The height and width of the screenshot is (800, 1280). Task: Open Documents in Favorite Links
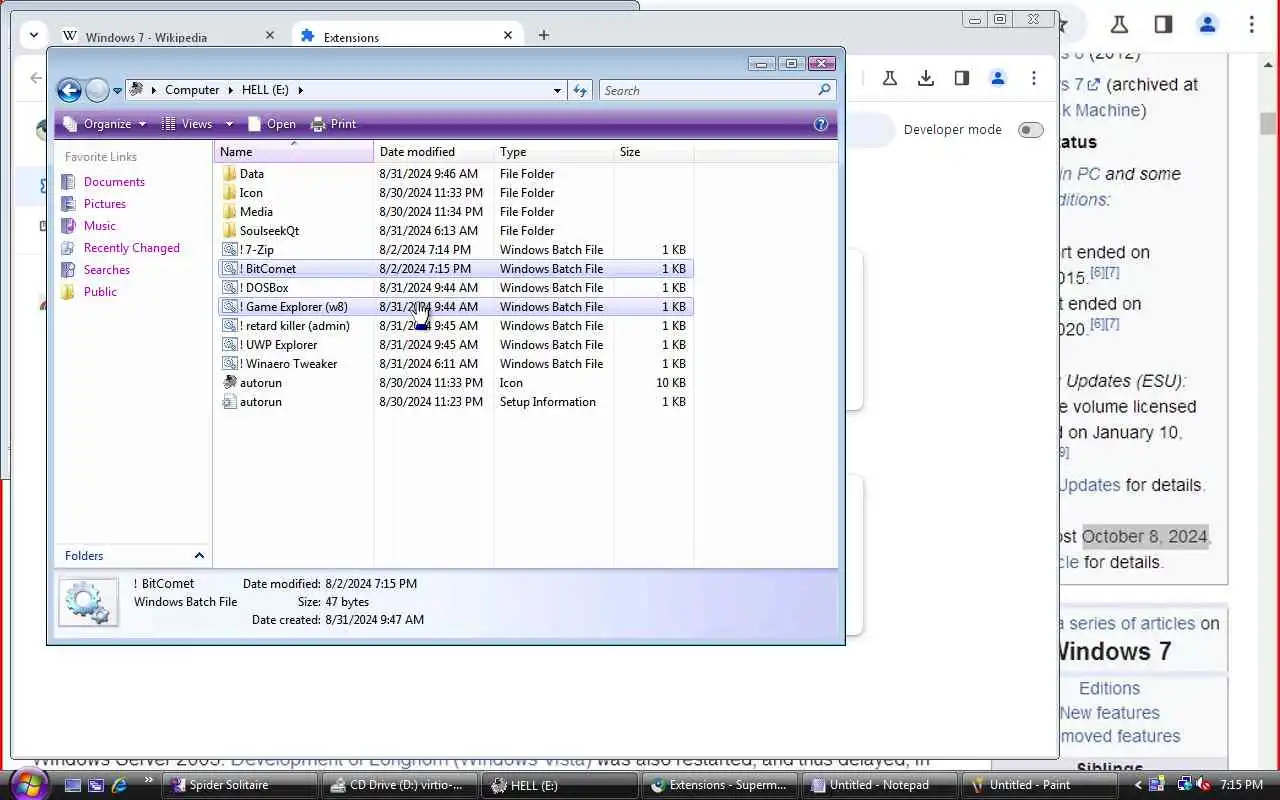[x=114, y=182]
